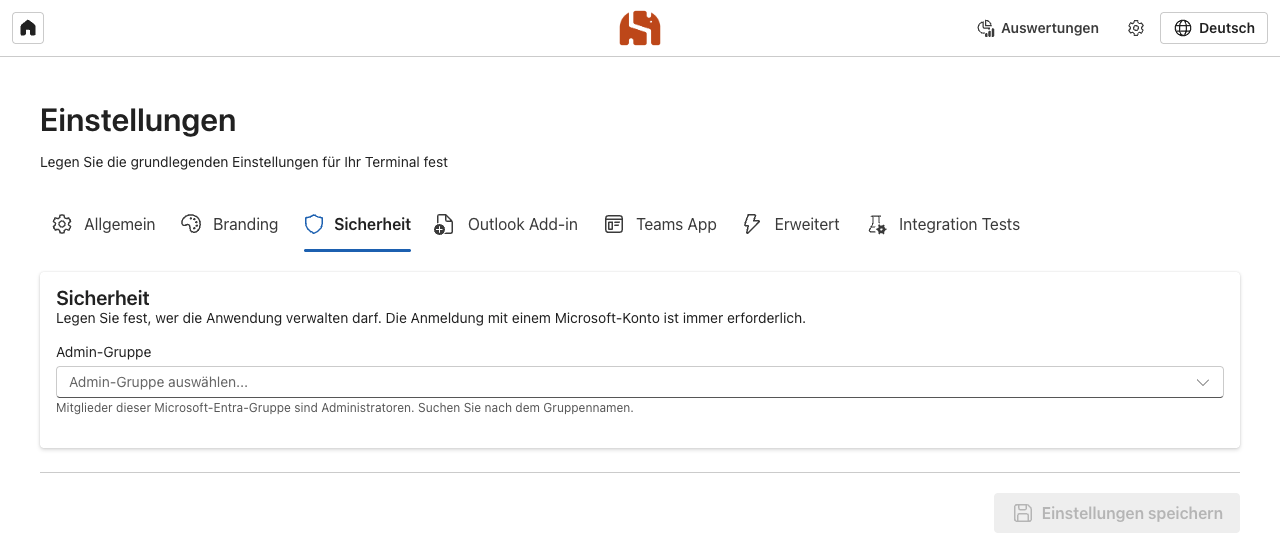Click the Erweitert lightning icon

point(752,224)
